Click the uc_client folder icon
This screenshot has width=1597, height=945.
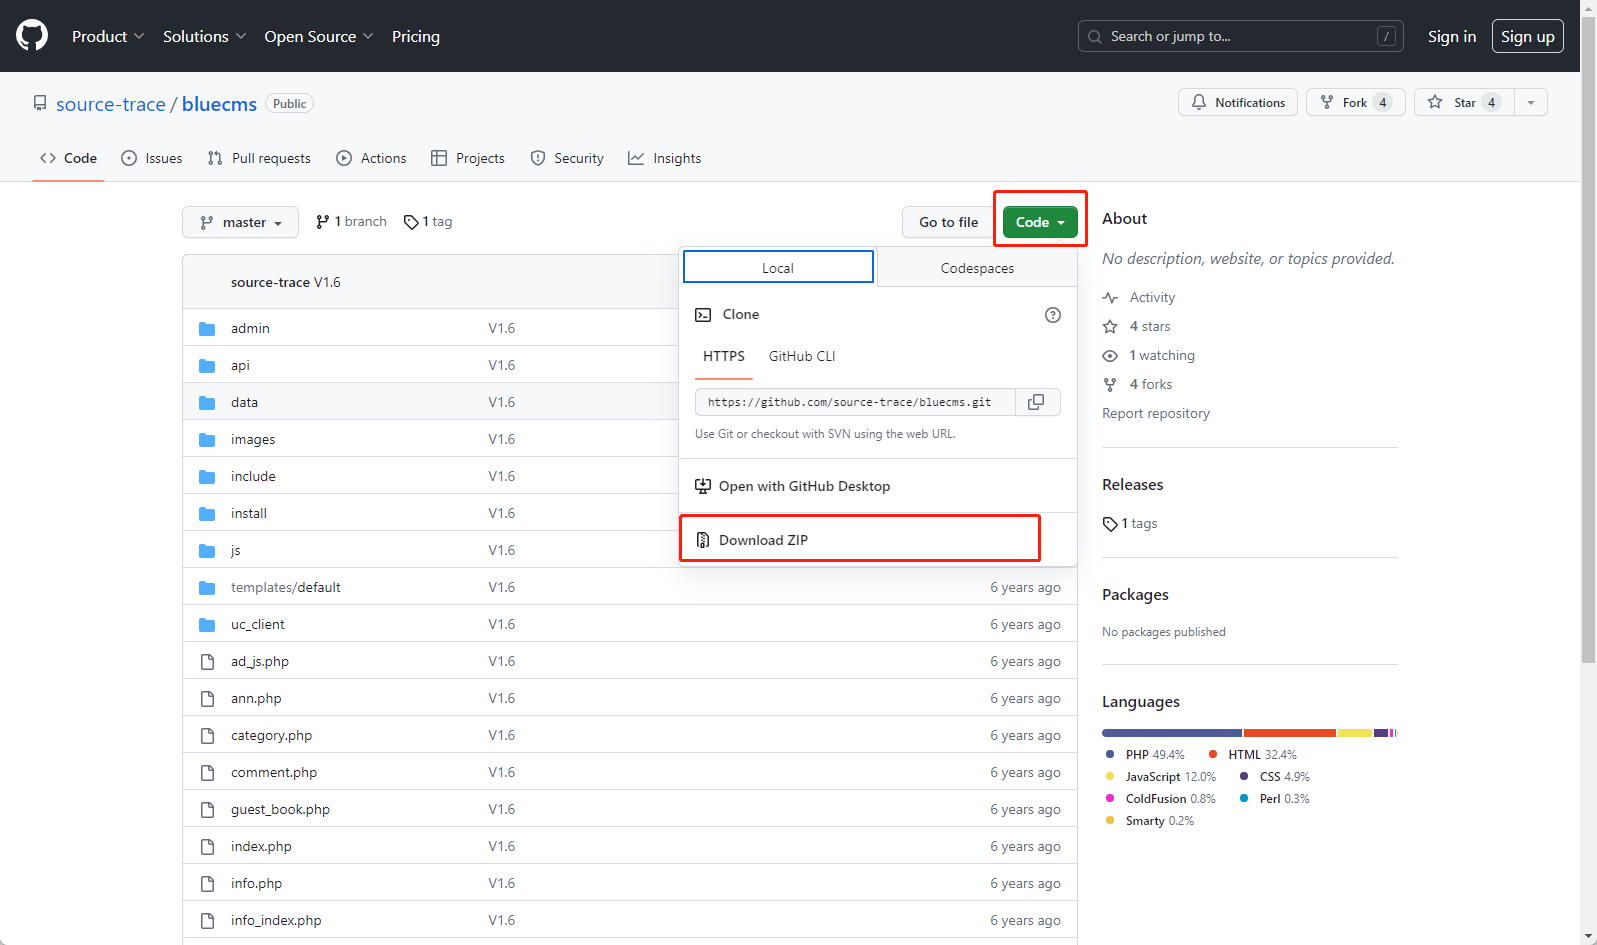coord(207,625)
